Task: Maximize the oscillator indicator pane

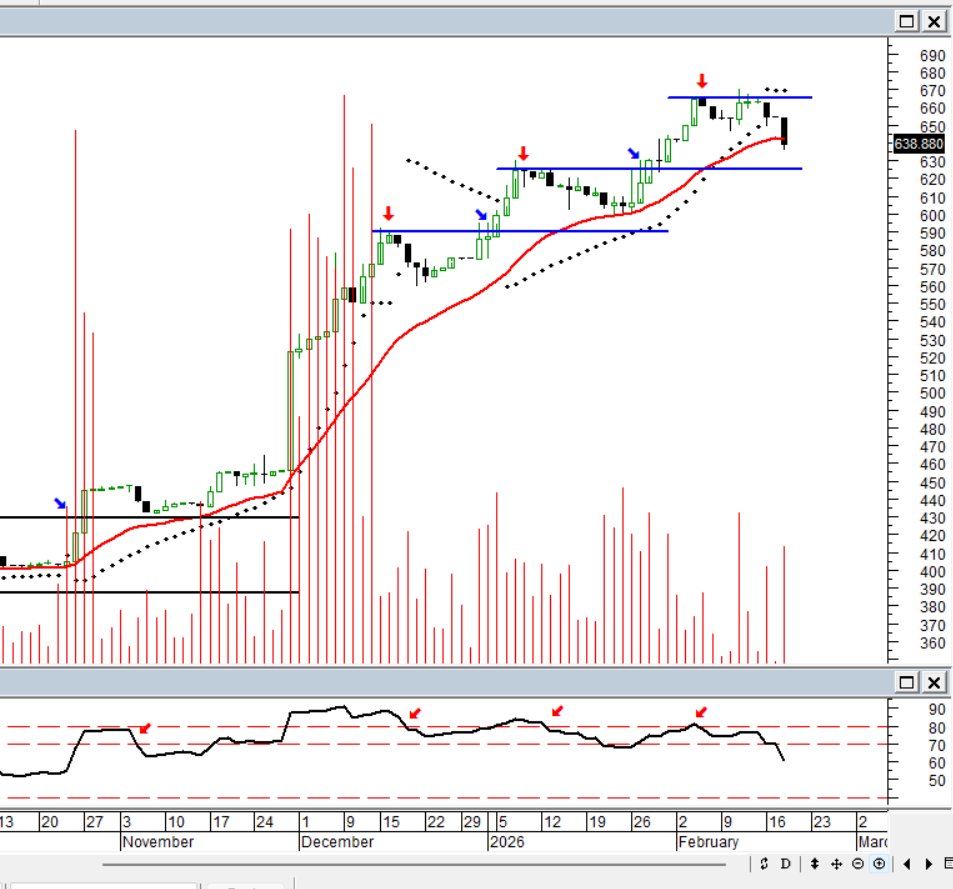Action: coord(906,682)
